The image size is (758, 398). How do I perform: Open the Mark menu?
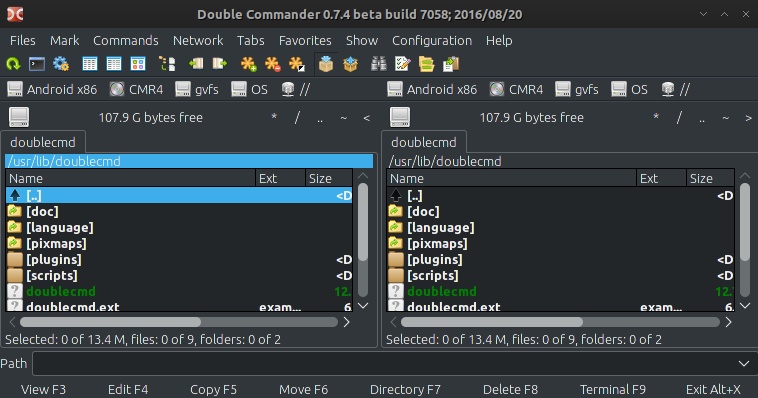click(x=64, y=41)
